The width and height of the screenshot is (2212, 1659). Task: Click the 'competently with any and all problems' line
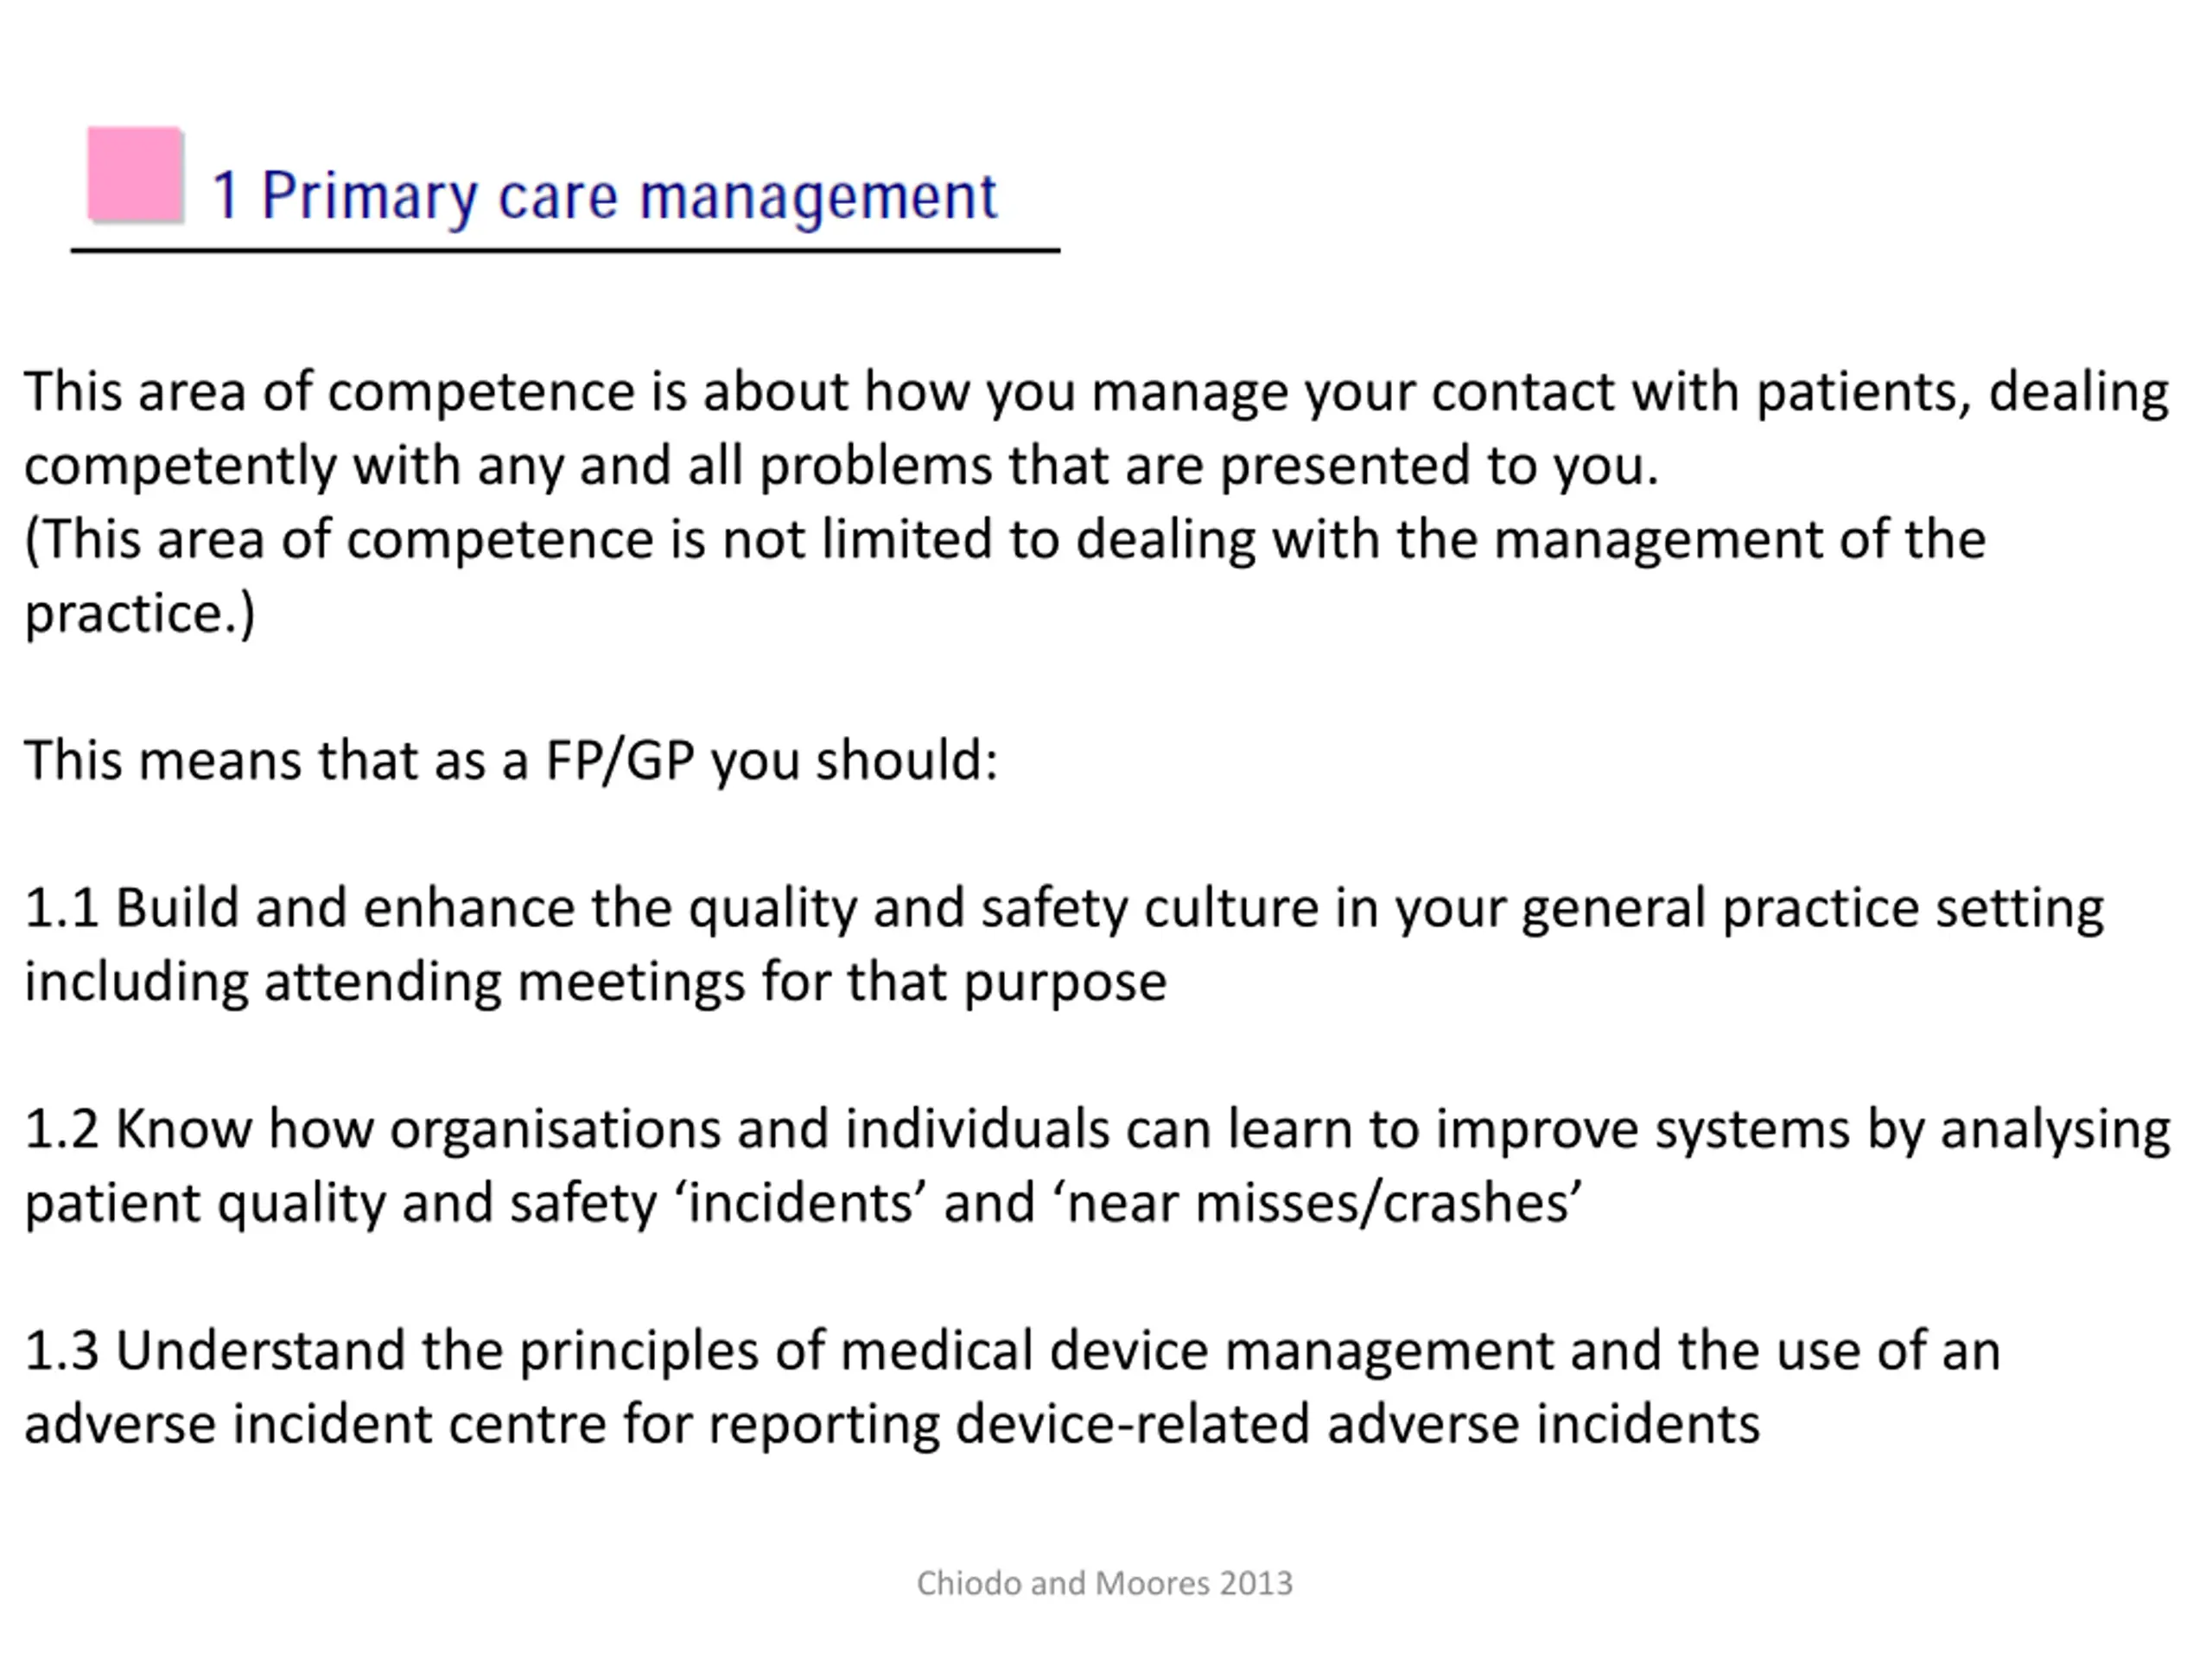click(x=841, y=466)
